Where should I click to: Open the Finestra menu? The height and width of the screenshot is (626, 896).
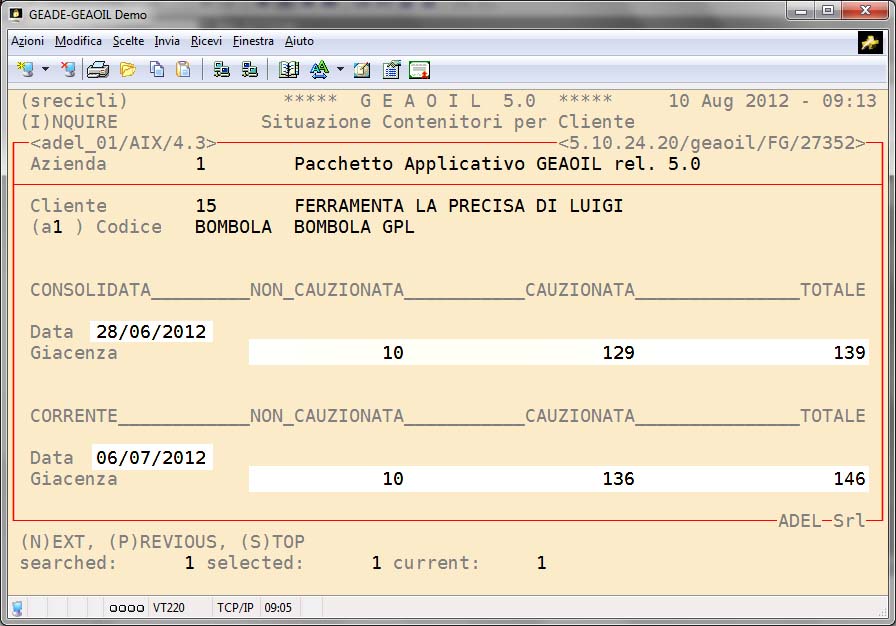(253, 41)
